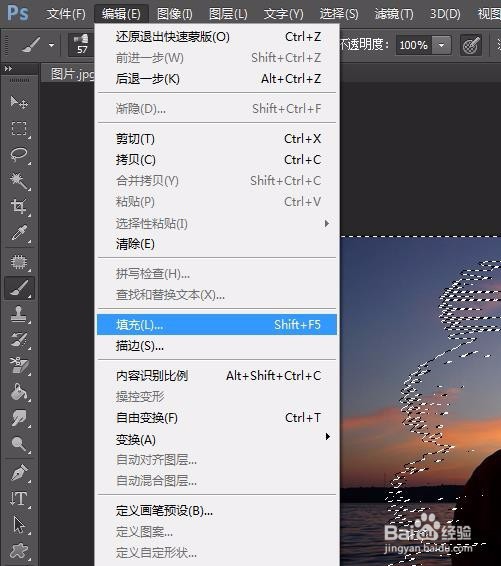Select the History Brush tool
The image size is (501, 566).
pyautogui.click(x=19, y=340)
